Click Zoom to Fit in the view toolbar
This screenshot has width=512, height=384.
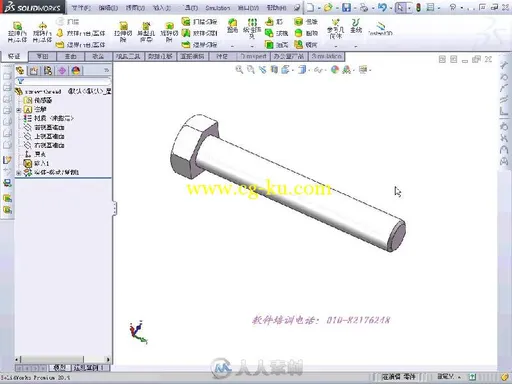pos(239,70)
